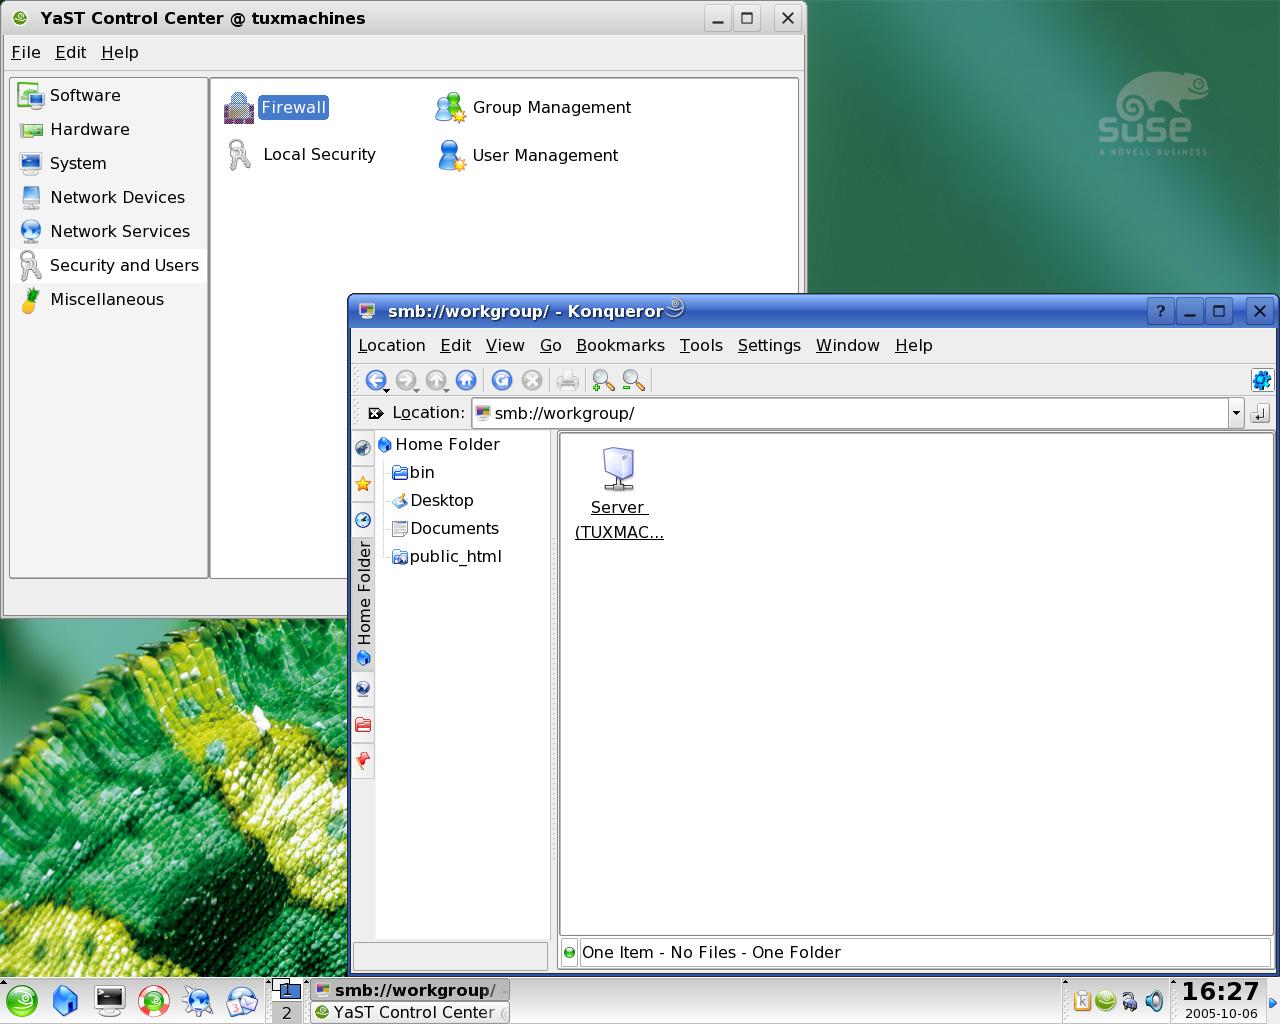Open the red flag Services sidebar panel
Screen dimensions: 1280x1024
pos(363,760)
